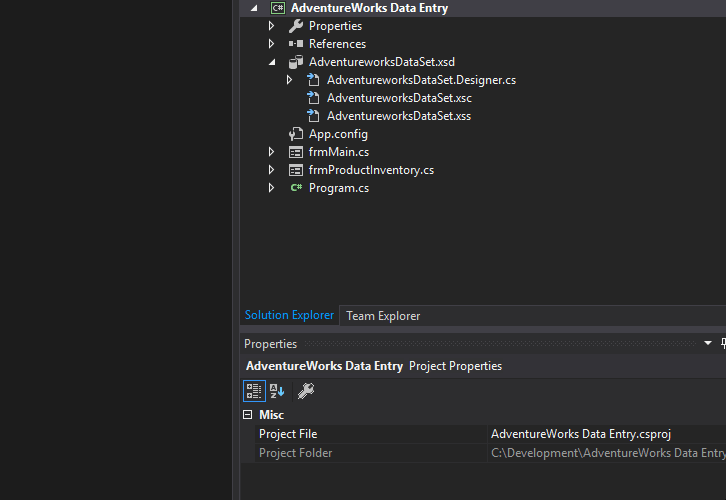Expand the Properties folder node
This screenshot has width=726, height=500.
pos(271,26)
